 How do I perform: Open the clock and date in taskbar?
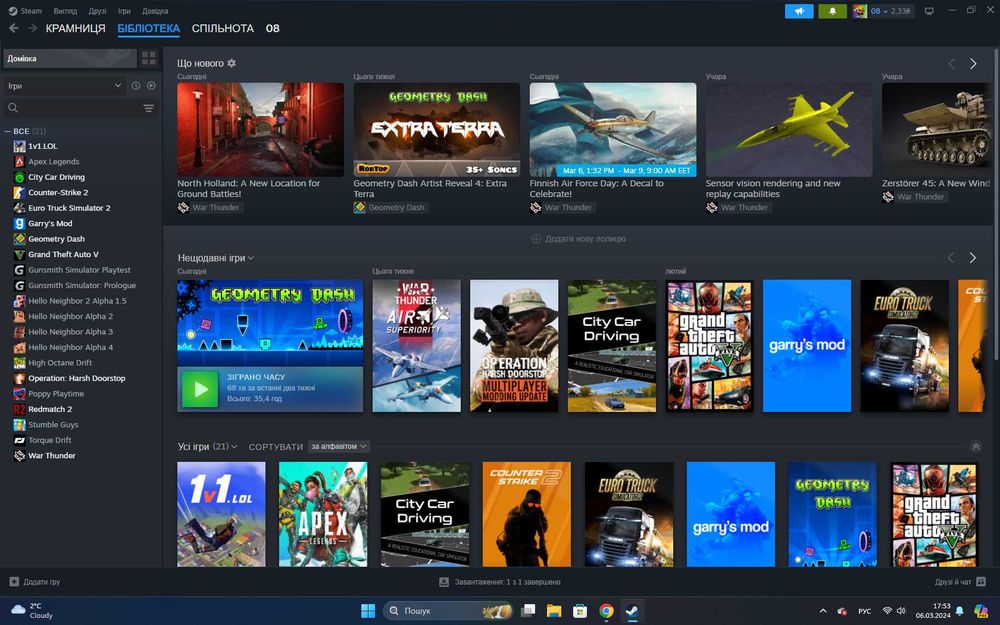coord(933,610)
